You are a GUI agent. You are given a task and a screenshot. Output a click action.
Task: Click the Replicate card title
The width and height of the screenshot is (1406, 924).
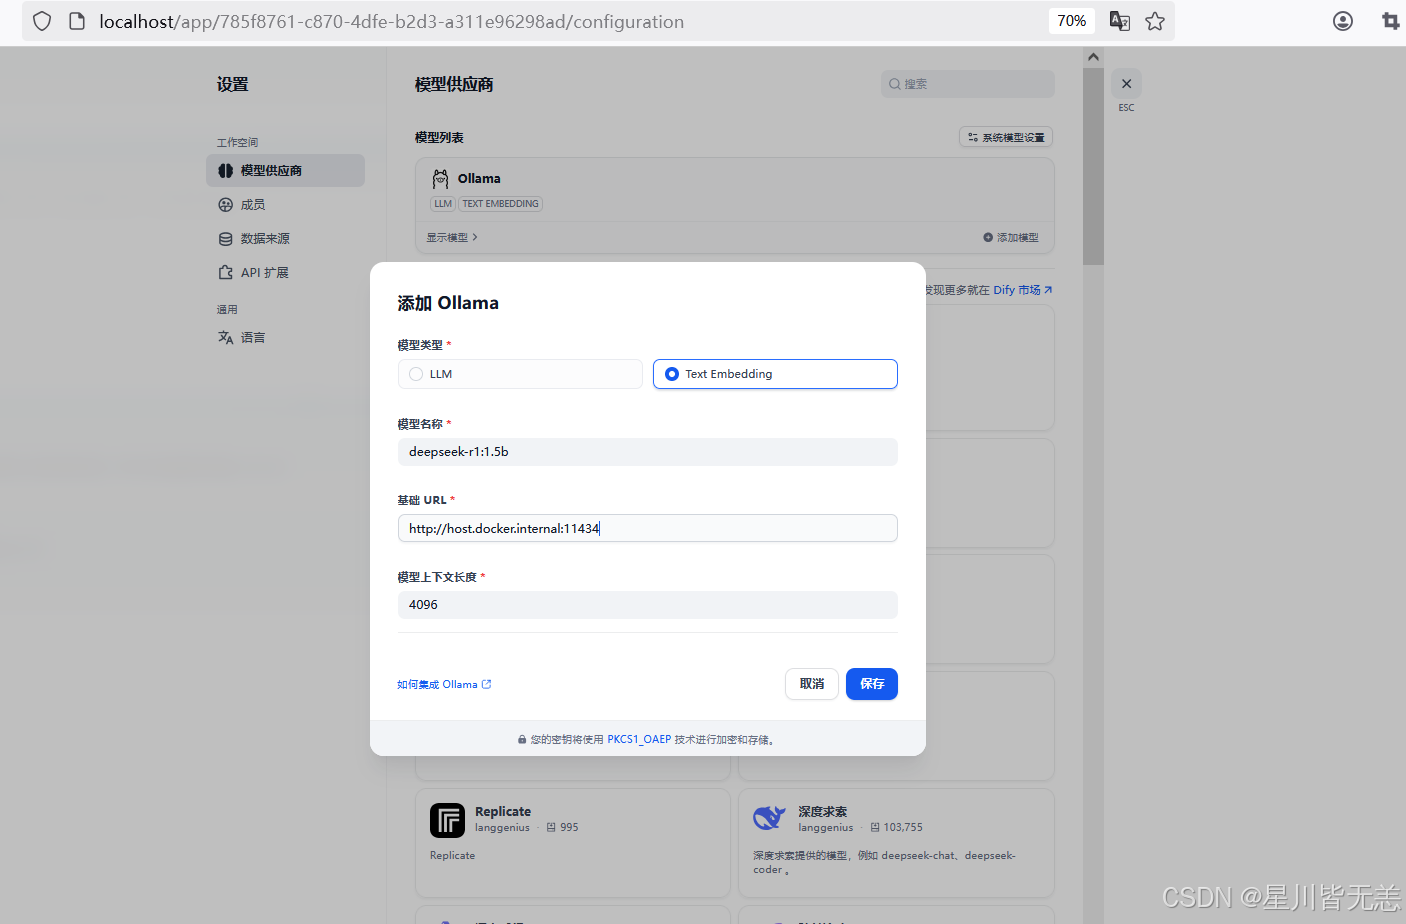[503, 812]
